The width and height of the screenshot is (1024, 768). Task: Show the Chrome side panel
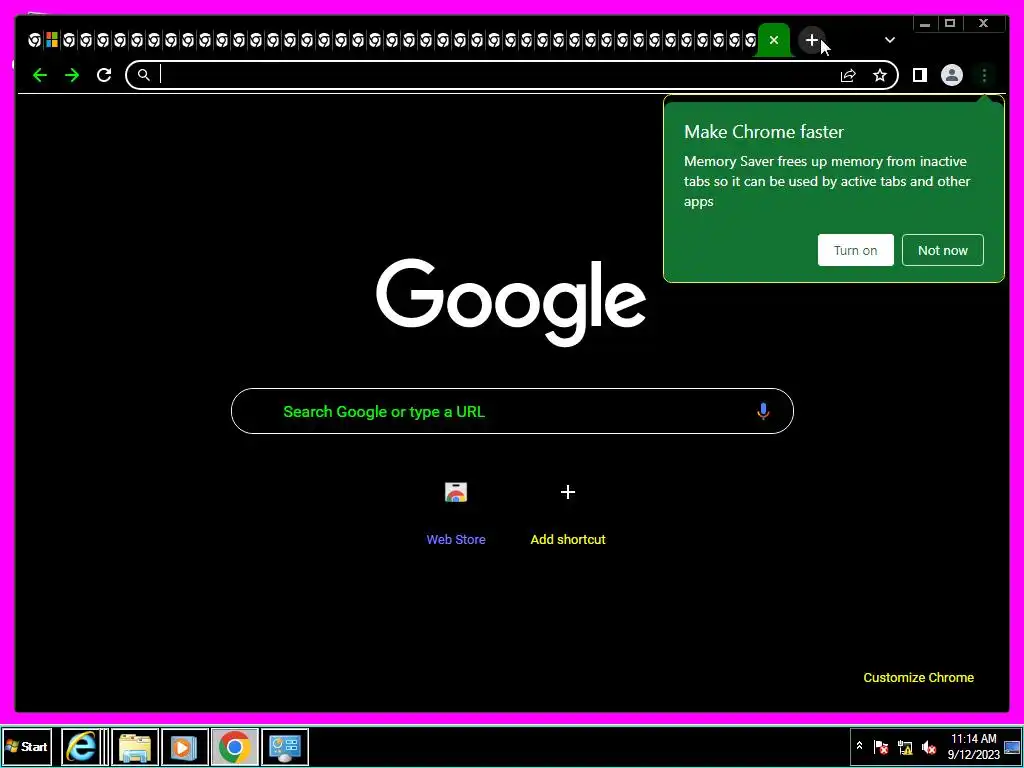pyautogui.click(x=920, y=75)
